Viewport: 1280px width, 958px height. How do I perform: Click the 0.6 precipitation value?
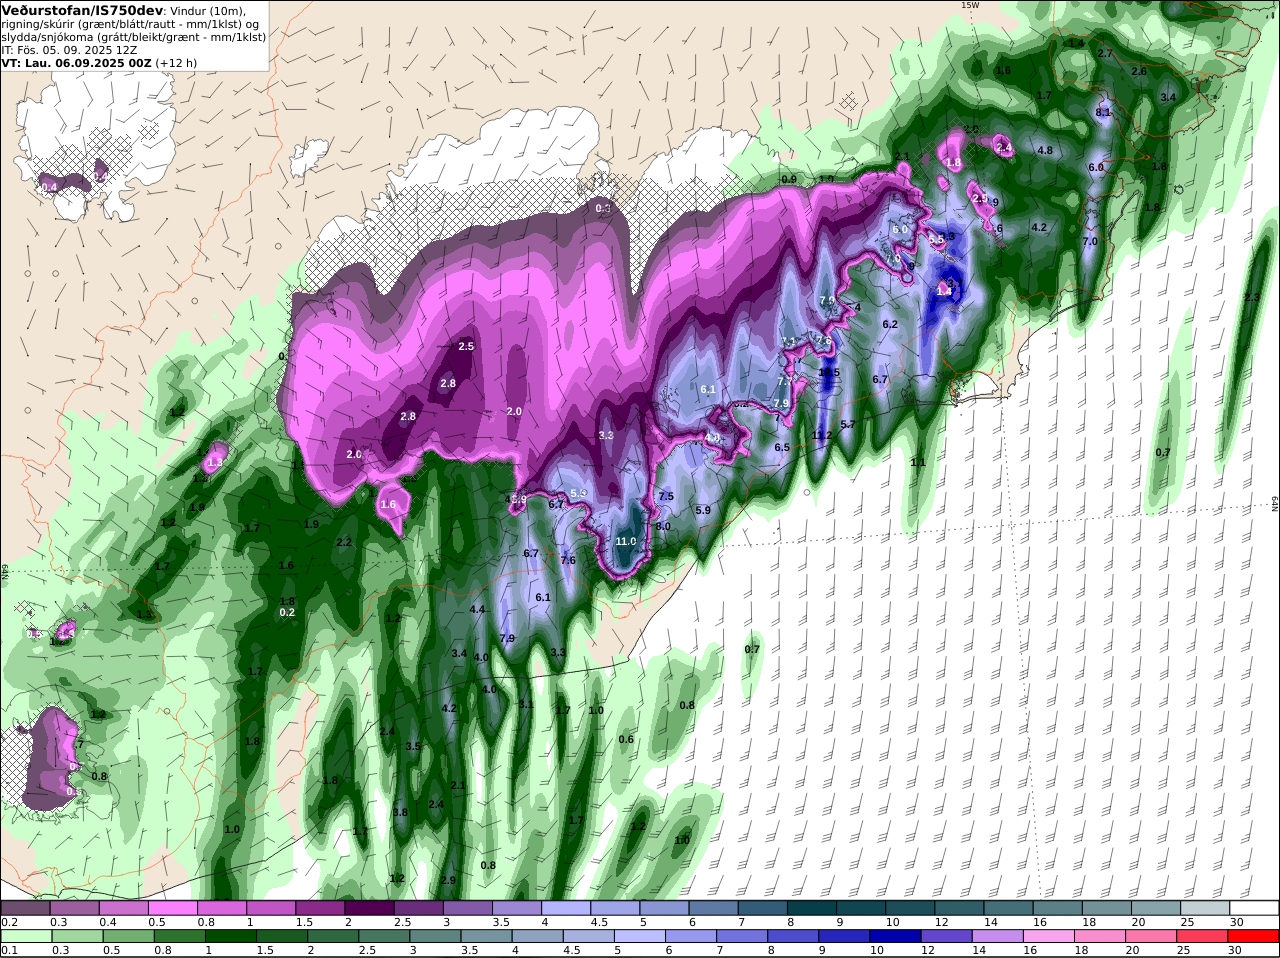click(x=626, y=740)
